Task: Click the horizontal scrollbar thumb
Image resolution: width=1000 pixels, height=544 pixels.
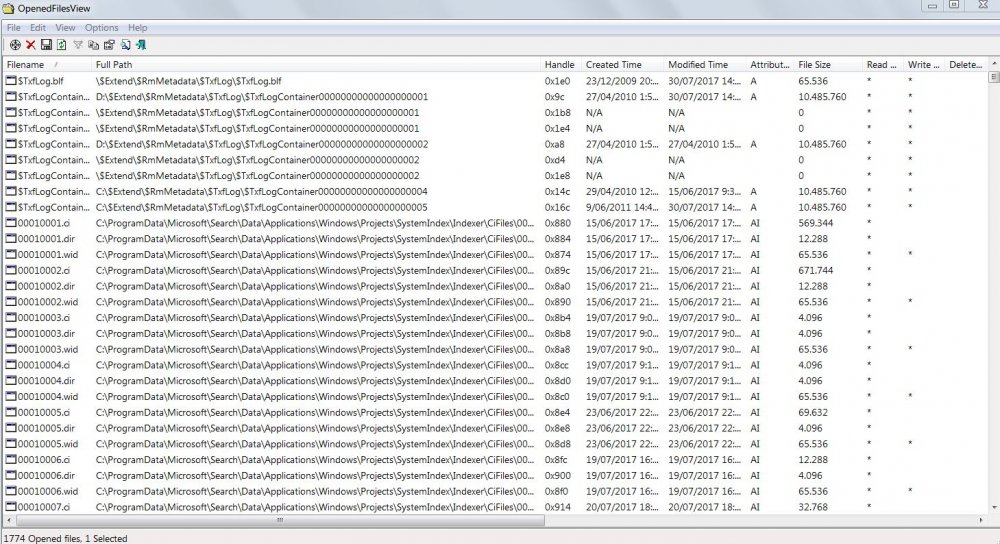Action: click(279, 520)
